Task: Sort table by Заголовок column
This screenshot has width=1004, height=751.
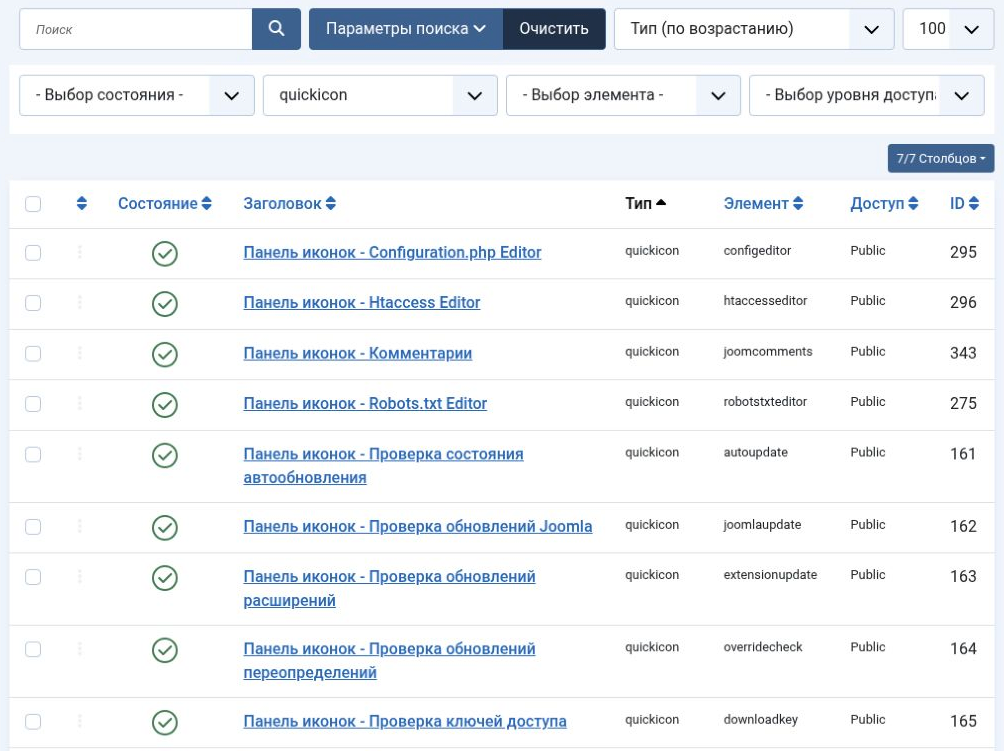Action: coord(289,204)
